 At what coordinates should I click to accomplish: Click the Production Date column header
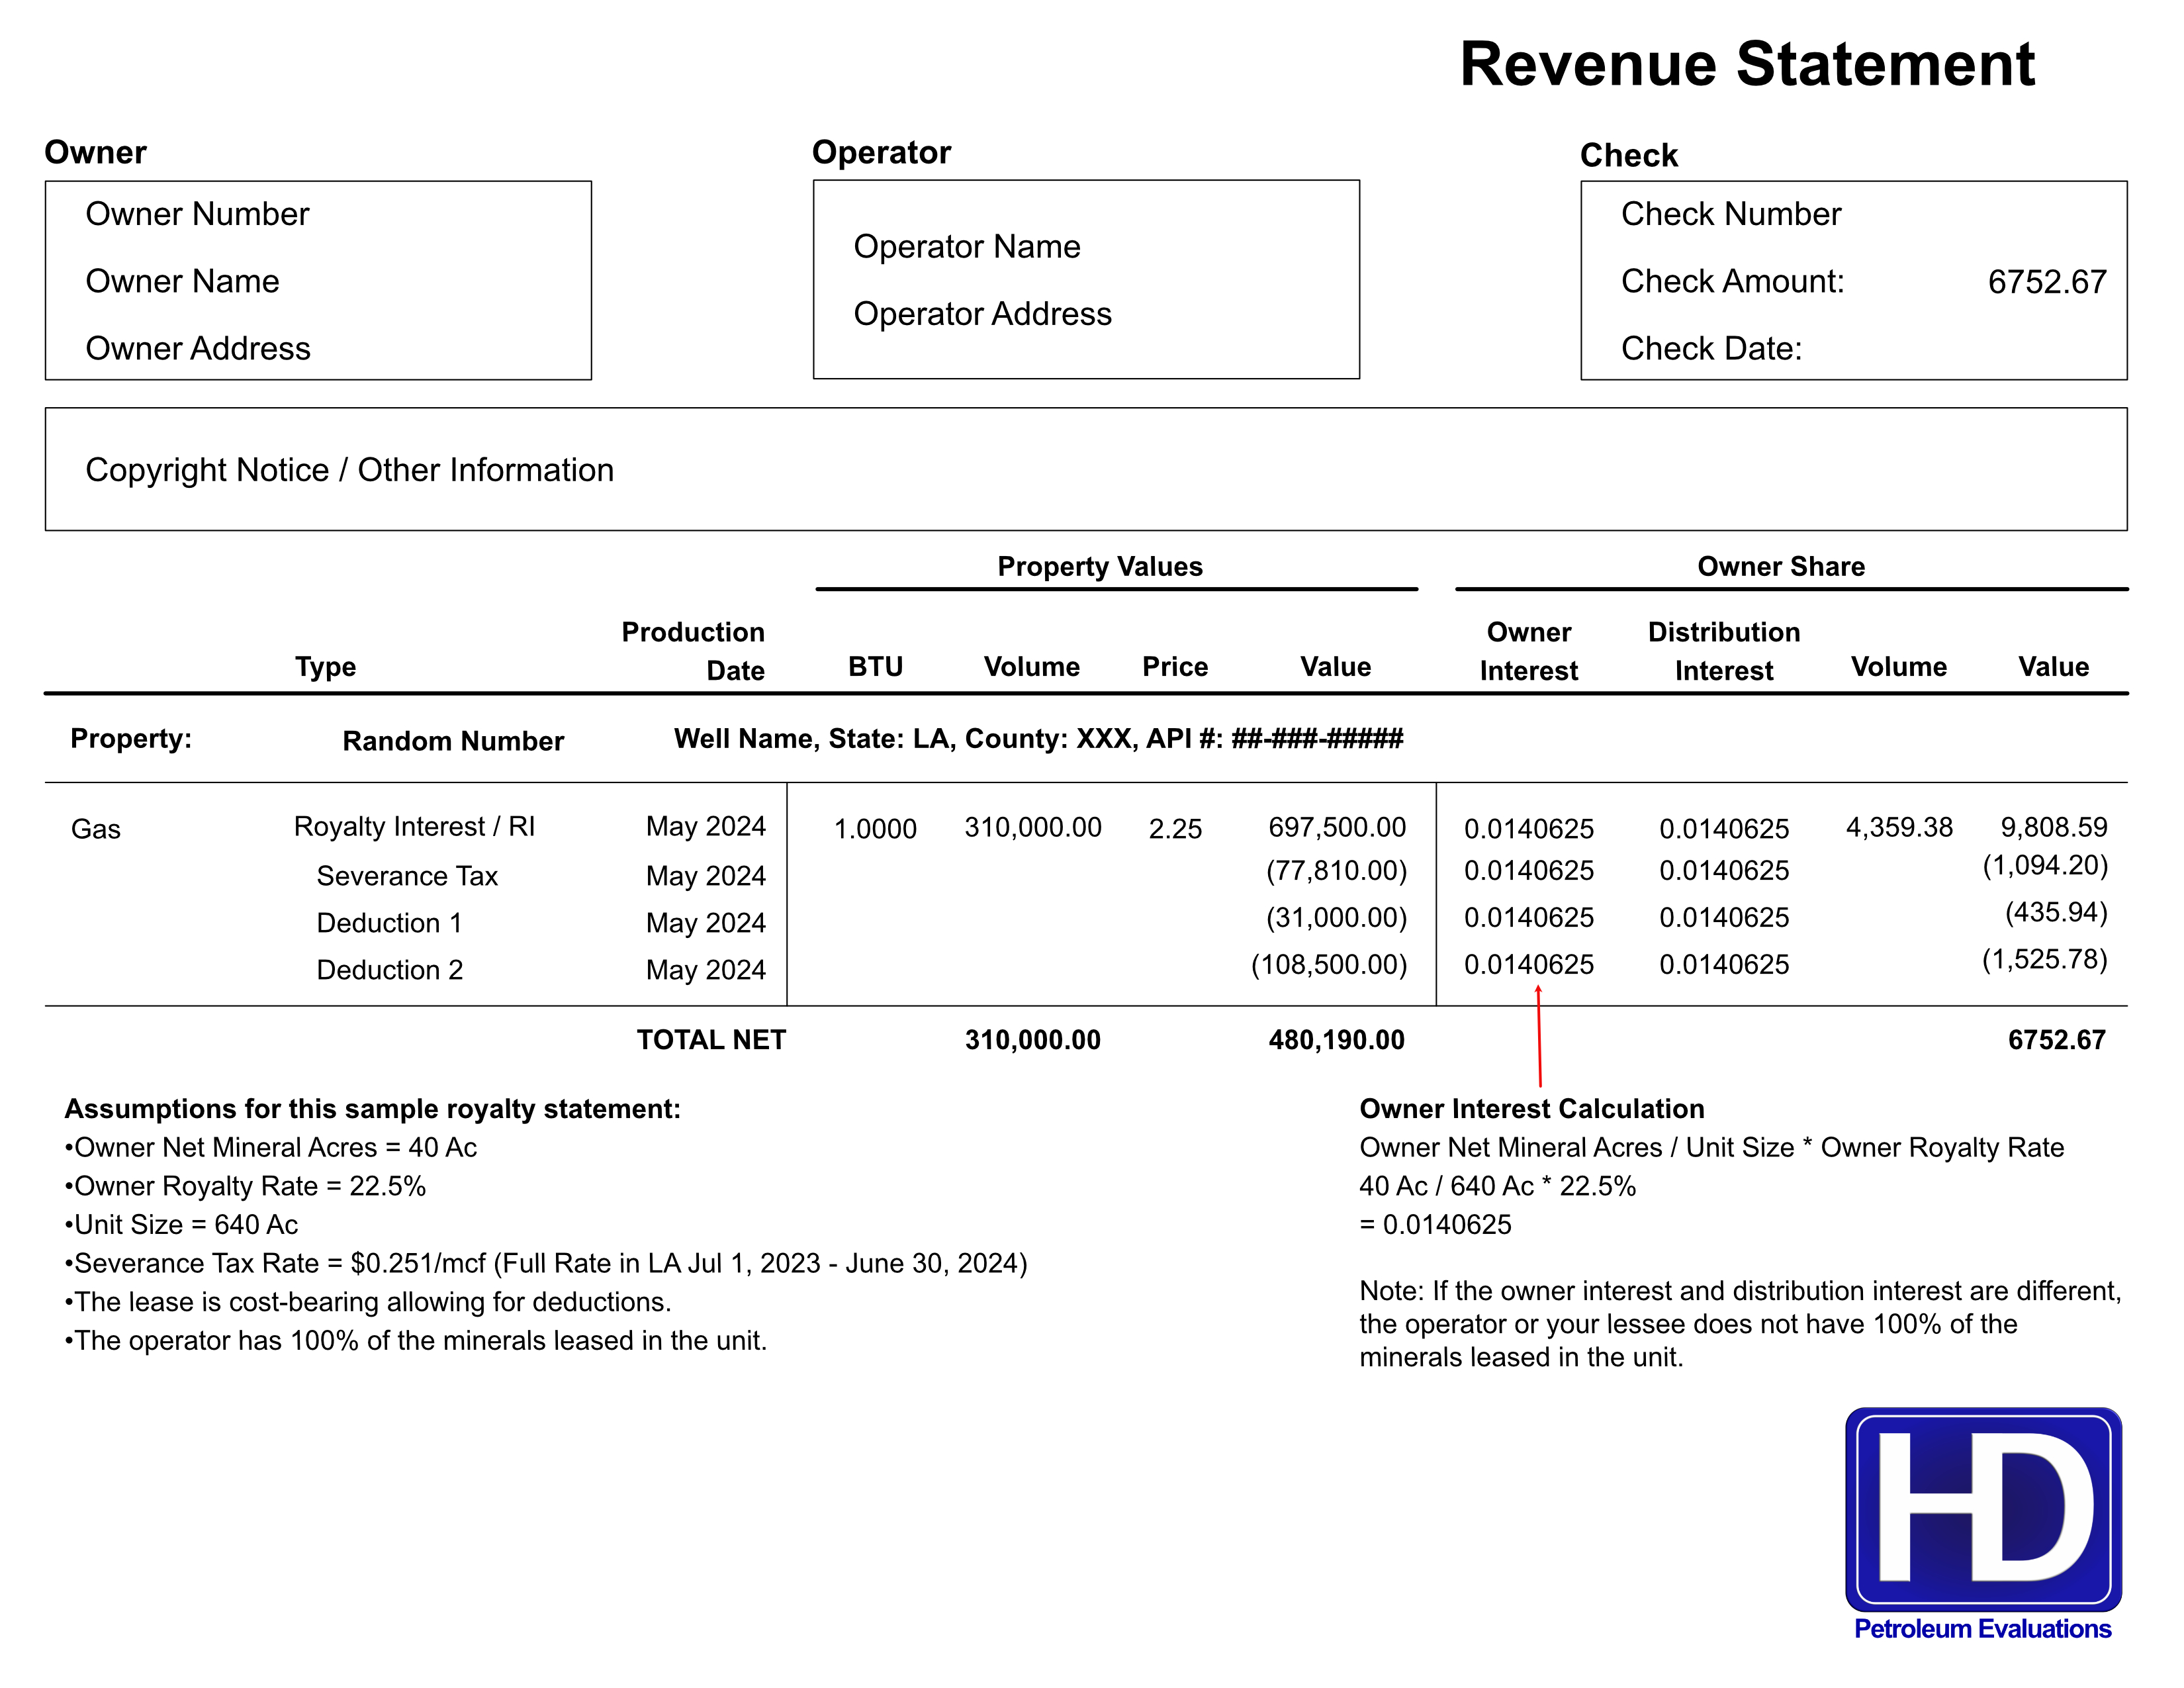(693, 650)
